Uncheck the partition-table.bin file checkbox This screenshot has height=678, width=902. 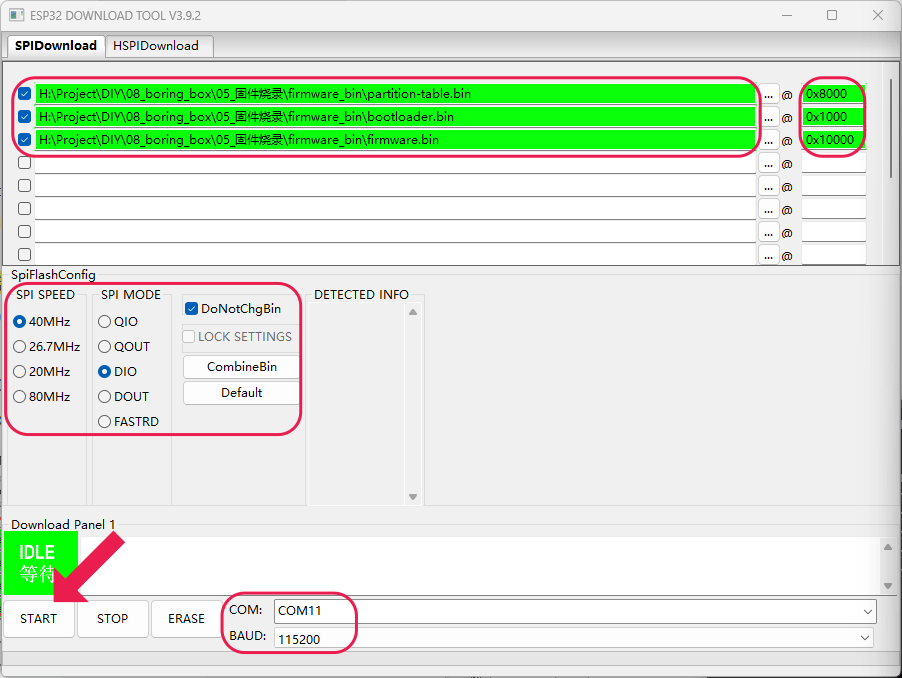click(x=24, y=94)
